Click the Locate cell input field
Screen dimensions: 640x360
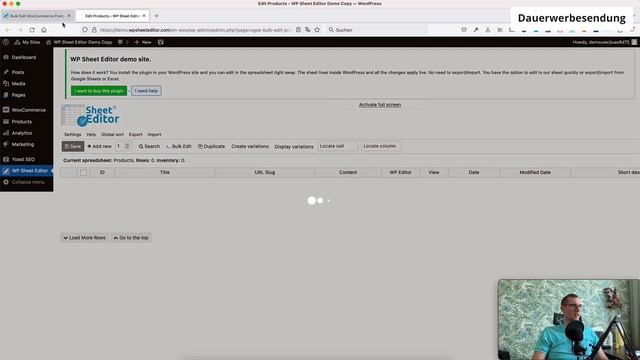pyautogui.click(x=338, y=146)
